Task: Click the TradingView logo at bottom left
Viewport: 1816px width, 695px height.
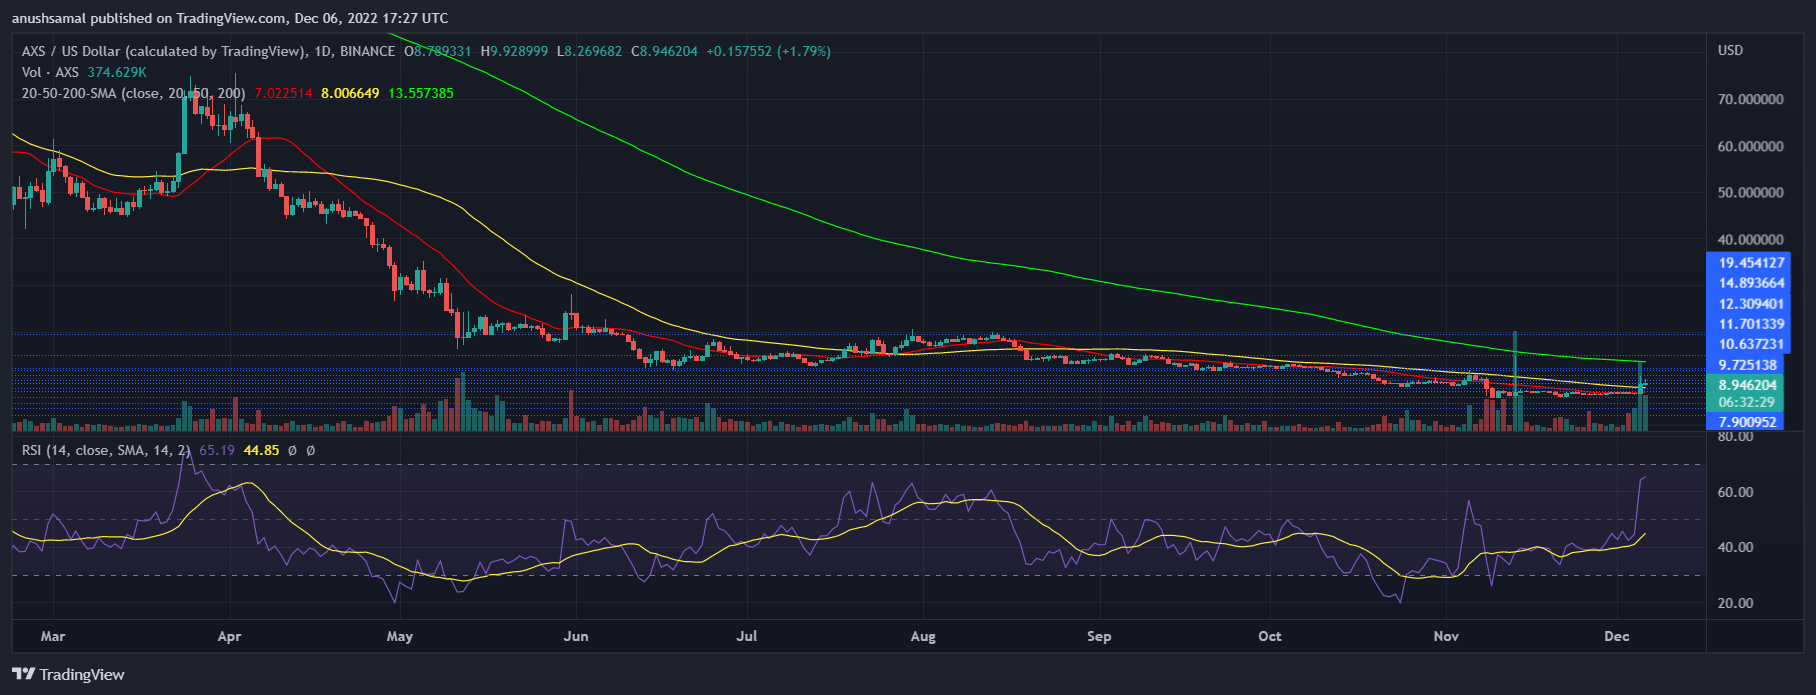Action: (x=68, y=674)
